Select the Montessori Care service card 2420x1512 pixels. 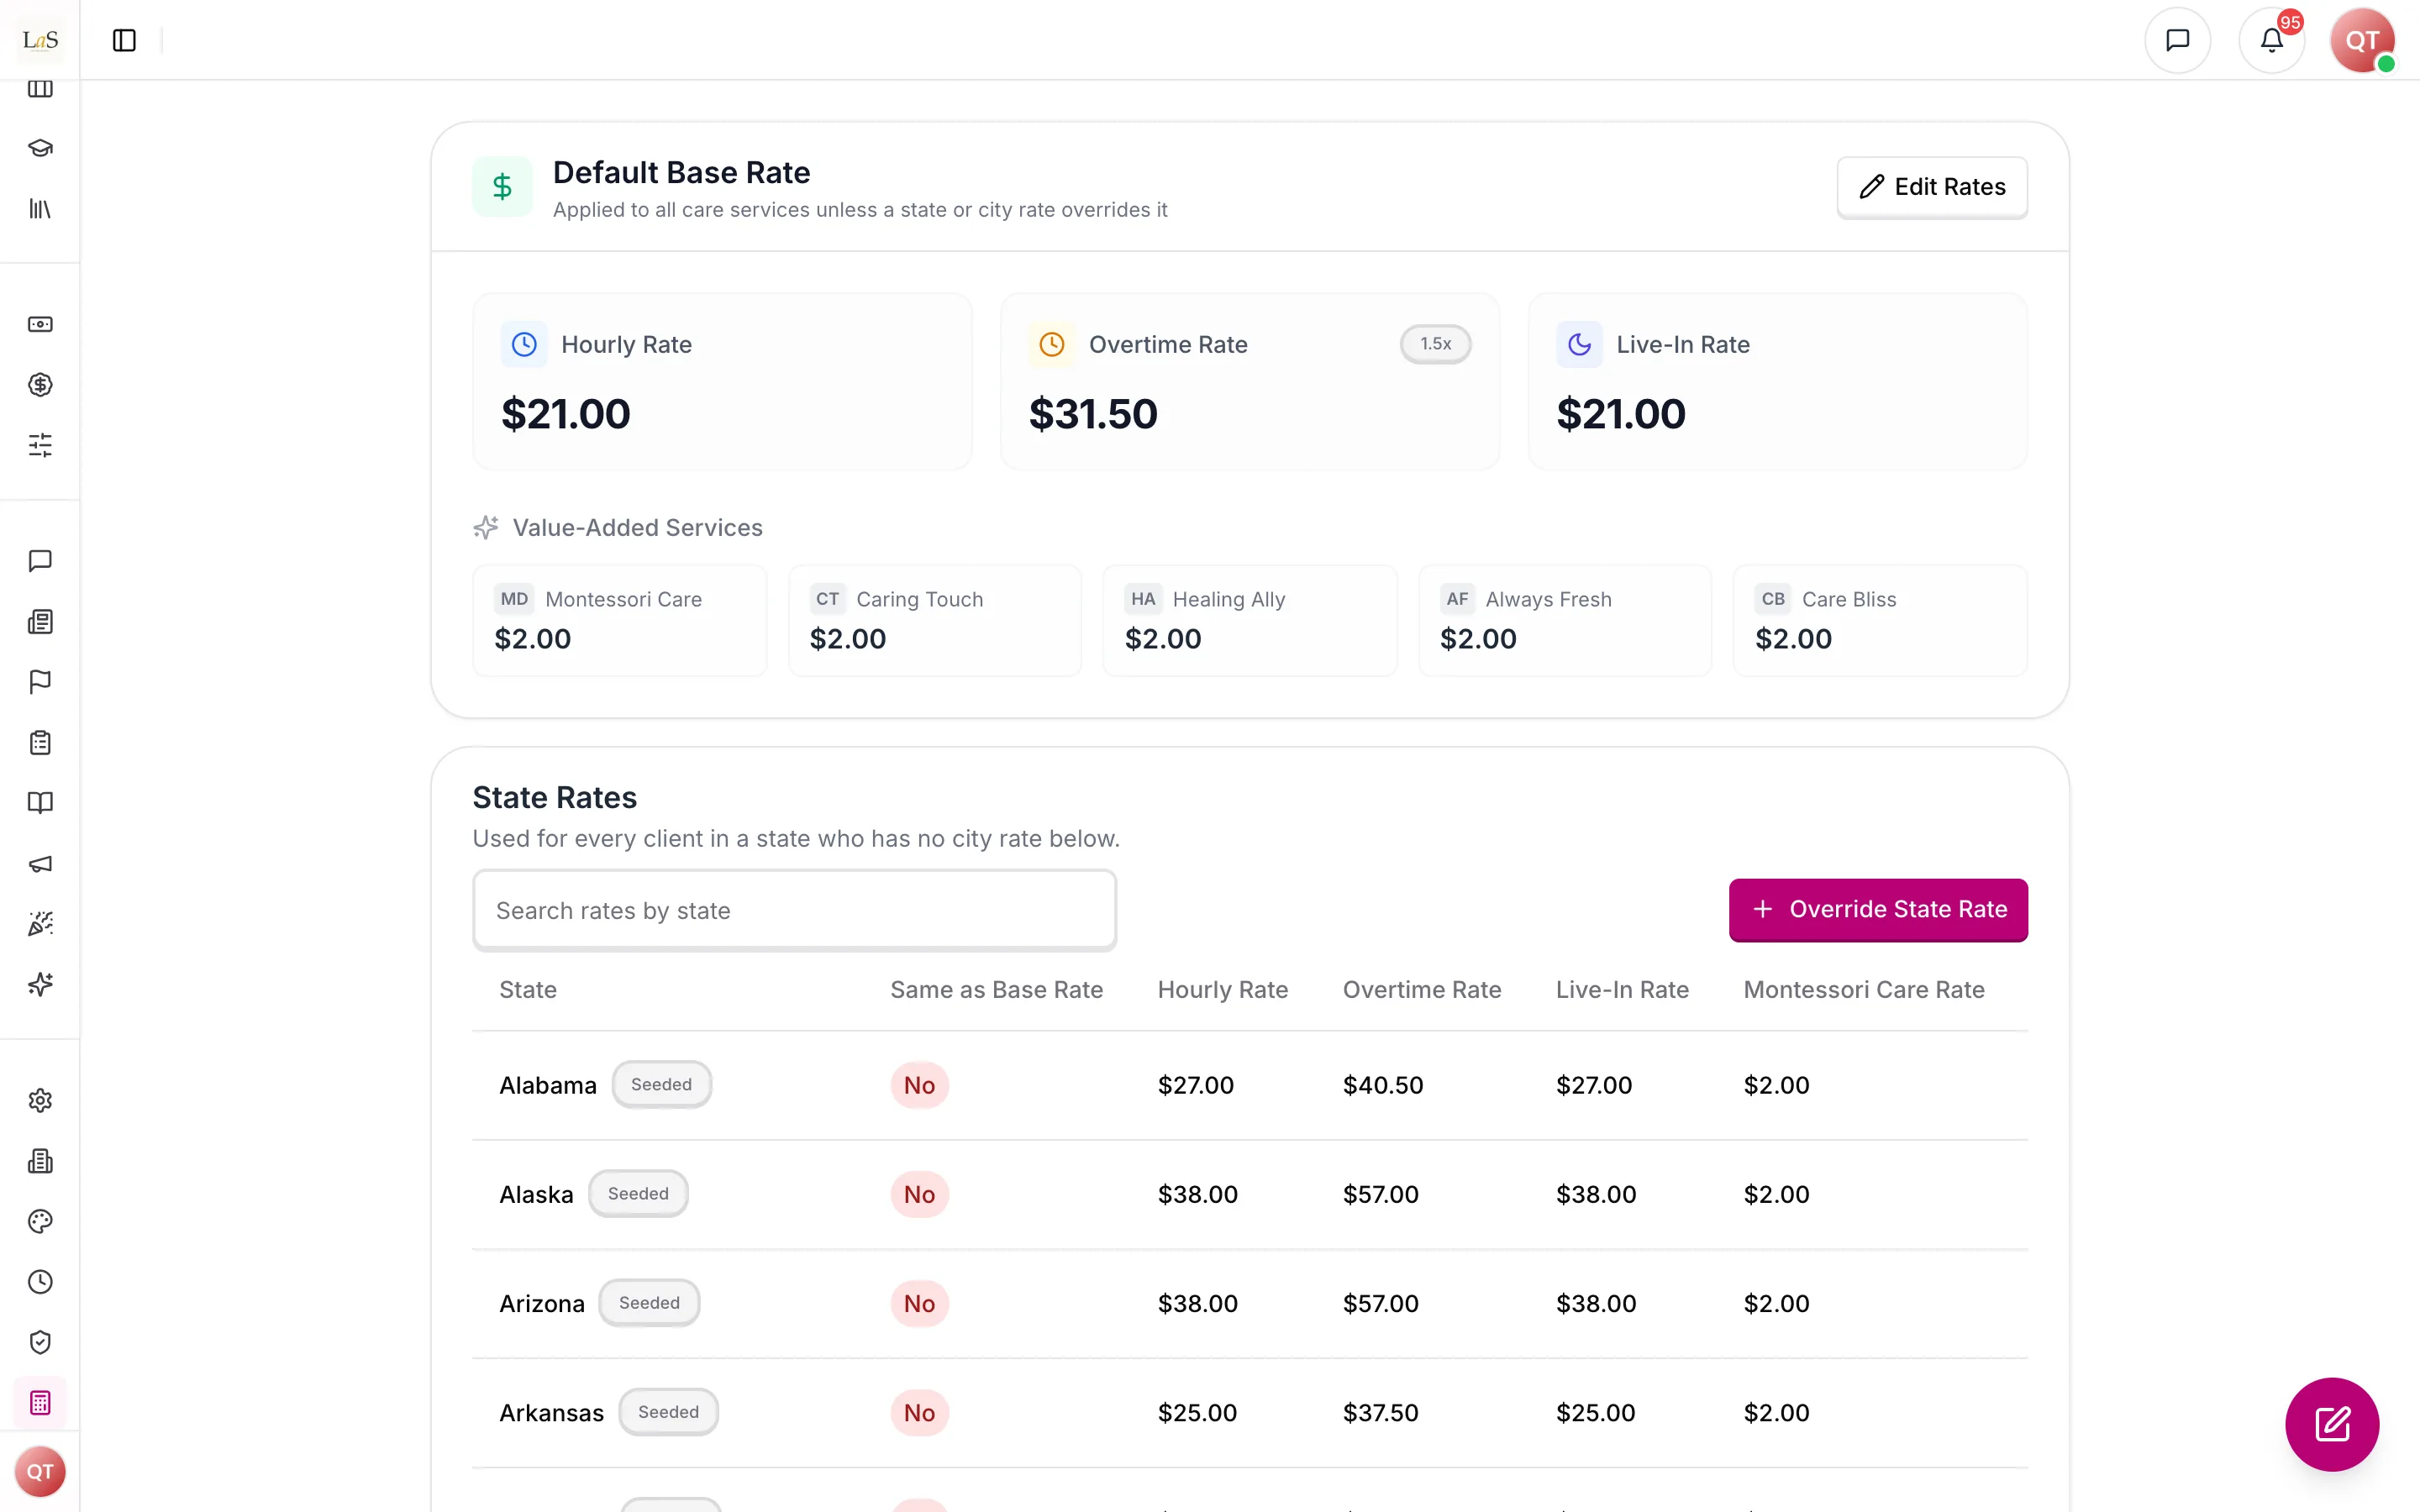point(620,620)
